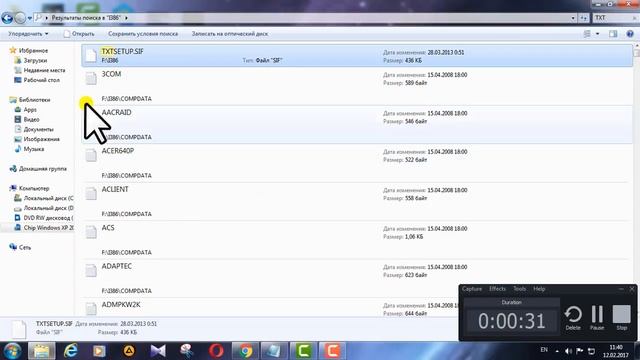
Task: Open the Windows Start menu
Action: (x=12, y=351)
